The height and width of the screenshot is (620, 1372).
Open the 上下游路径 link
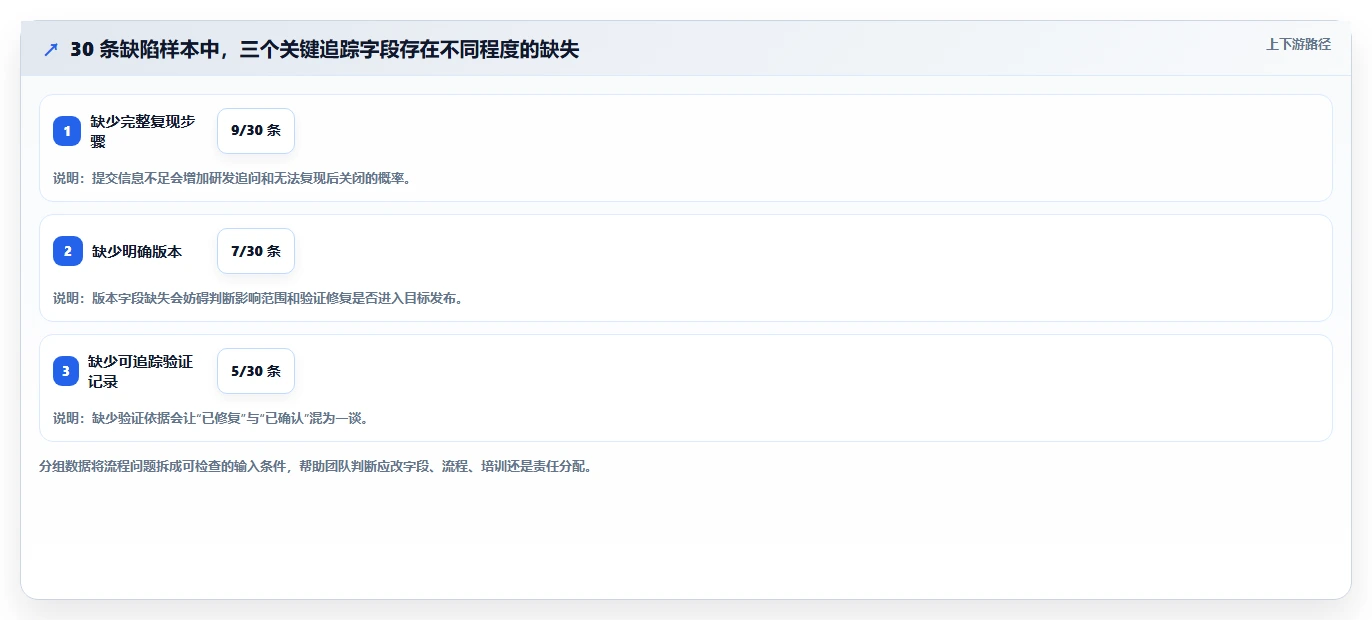pos(1298,44)
